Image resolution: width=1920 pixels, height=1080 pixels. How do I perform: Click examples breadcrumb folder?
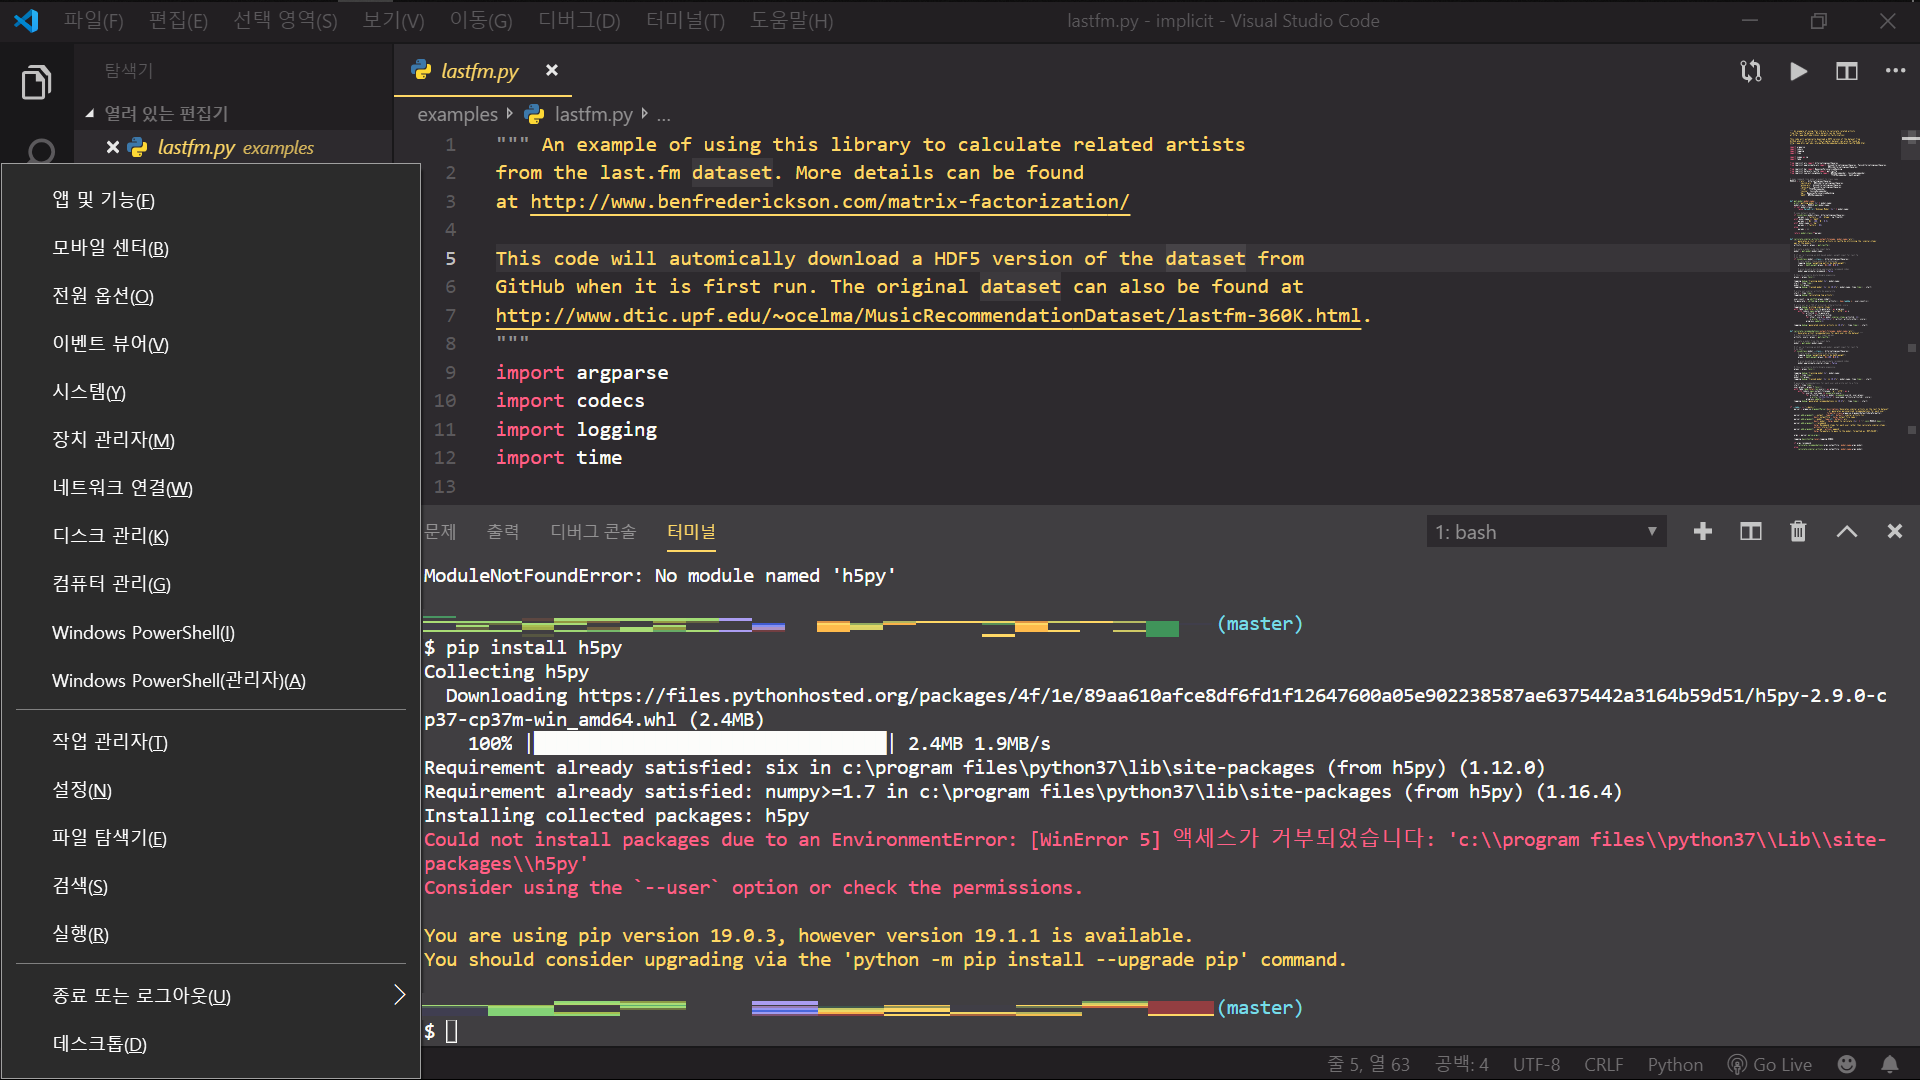457,115
